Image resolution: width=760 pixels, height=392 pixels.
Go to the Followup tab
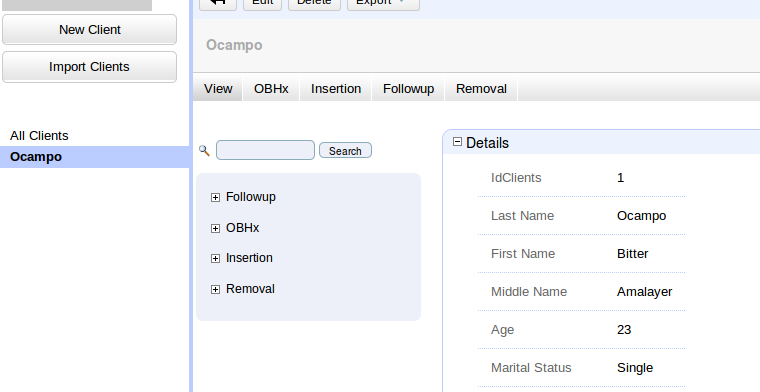[x=408, y=89]
